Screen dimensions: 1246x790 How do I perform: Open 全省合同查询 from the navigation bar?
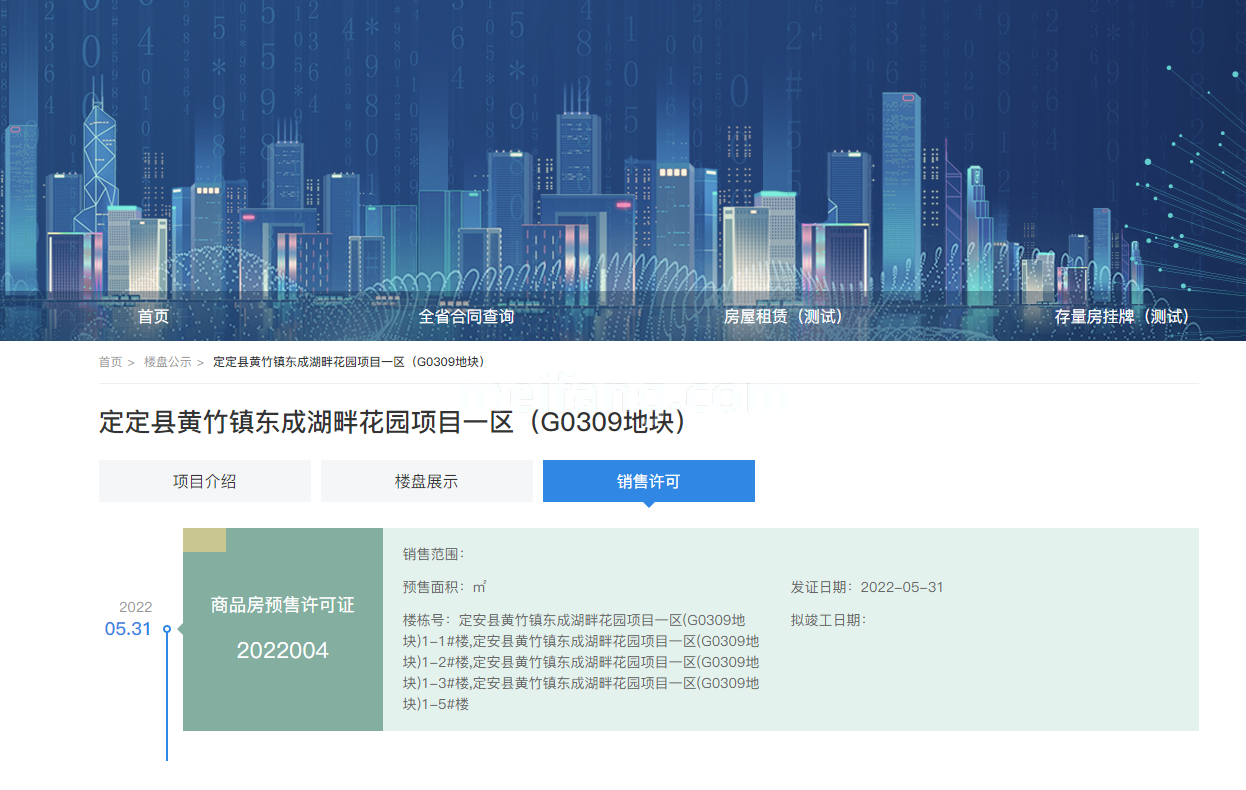[x=466, y=316]
